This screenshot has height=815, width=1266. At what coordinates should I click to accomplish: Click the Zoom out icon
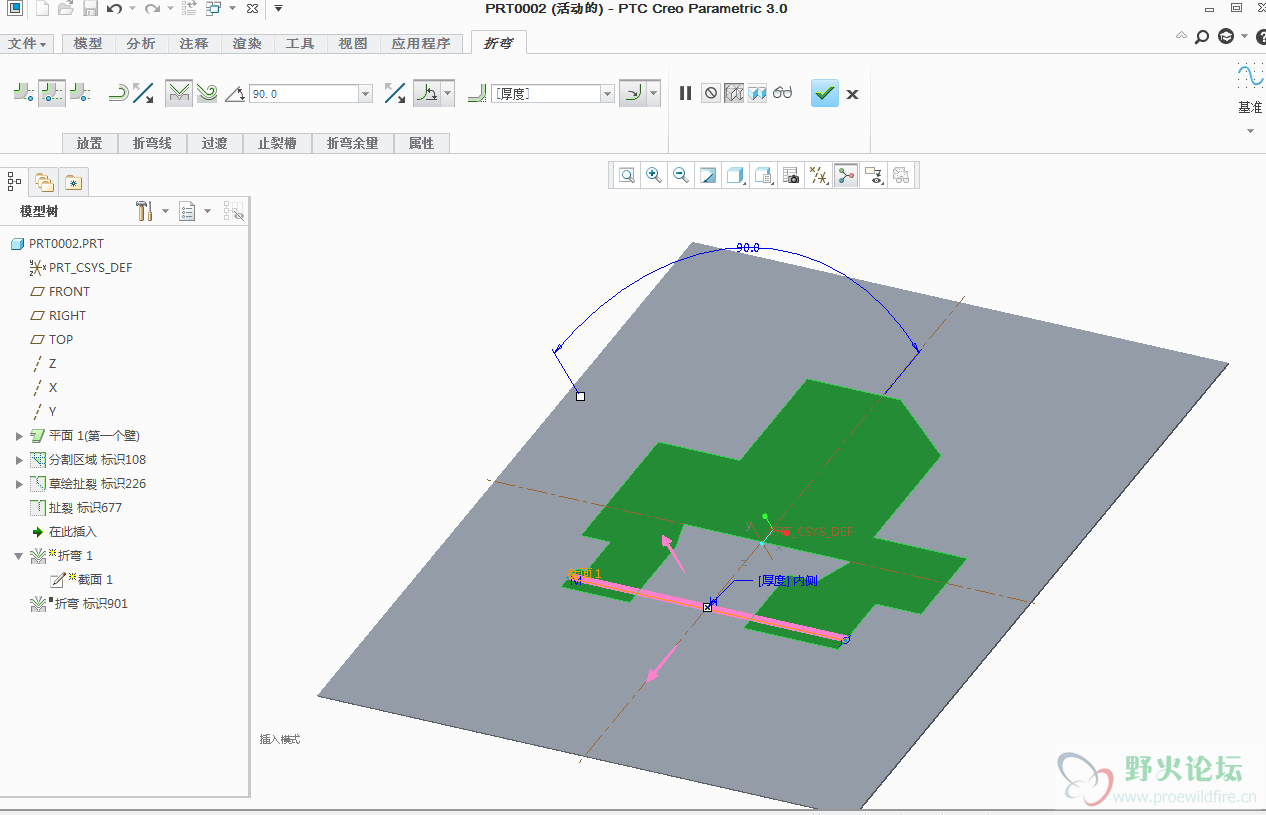pos(681,175)
